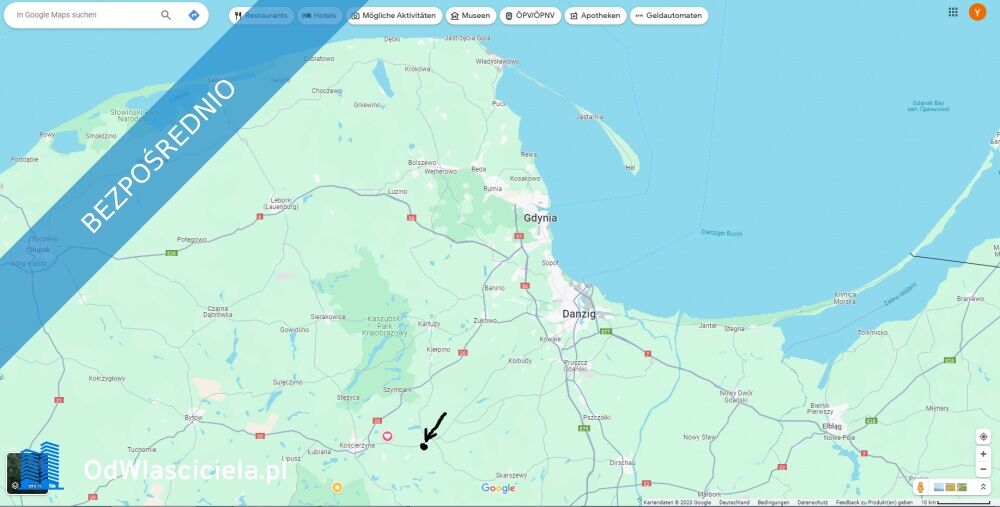
Task: Click the Gdynia city label
Action: pyautogui.click(x=540, y=218)
